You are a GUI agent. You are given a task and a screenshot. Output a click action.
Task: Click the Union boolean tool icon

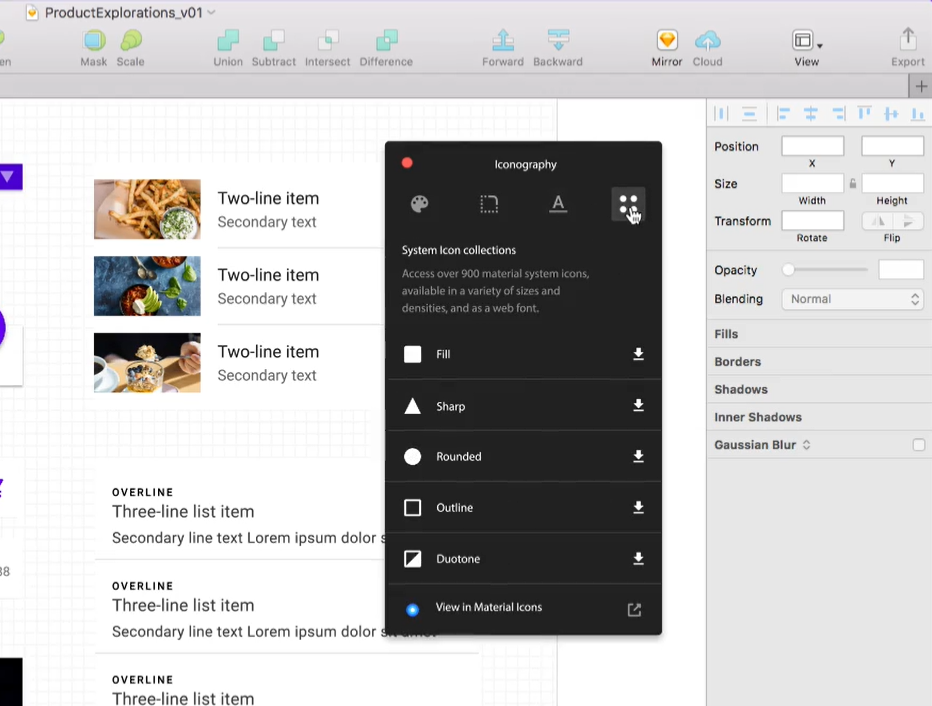click(228, 42)
